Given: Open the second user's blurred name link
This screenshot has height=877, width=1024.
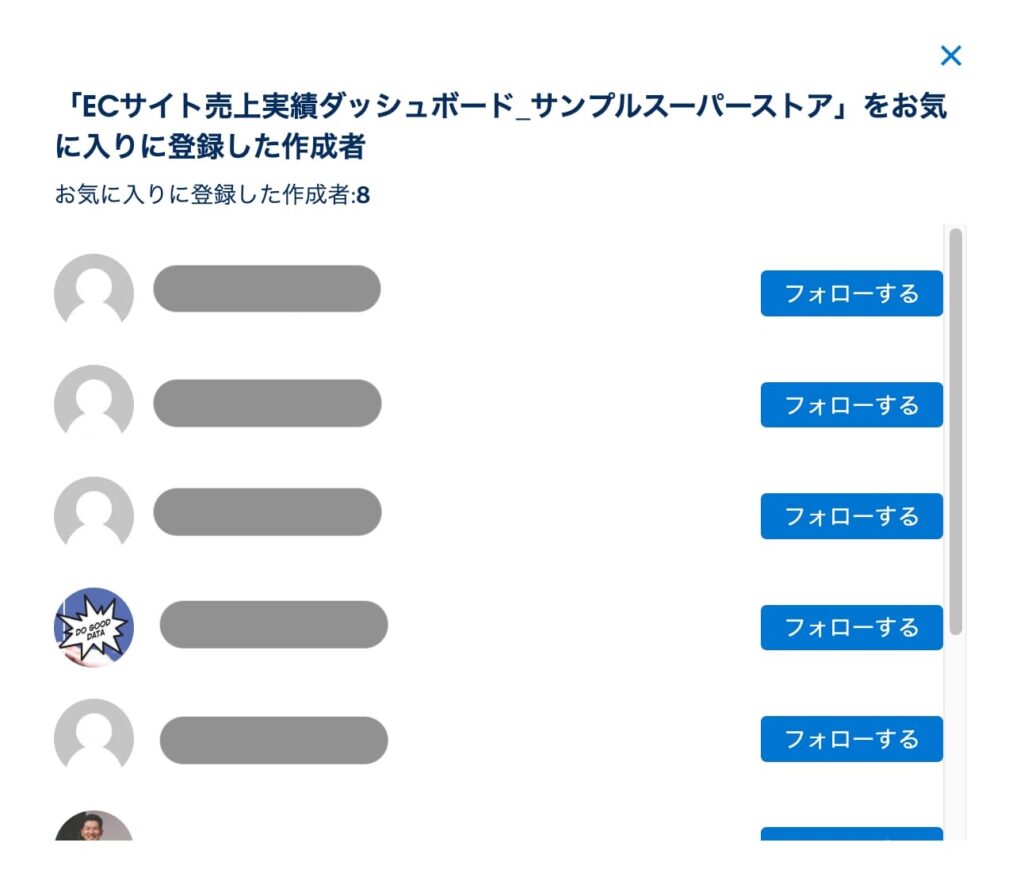Looking at the screenshot, I should (x=267, y=403).
